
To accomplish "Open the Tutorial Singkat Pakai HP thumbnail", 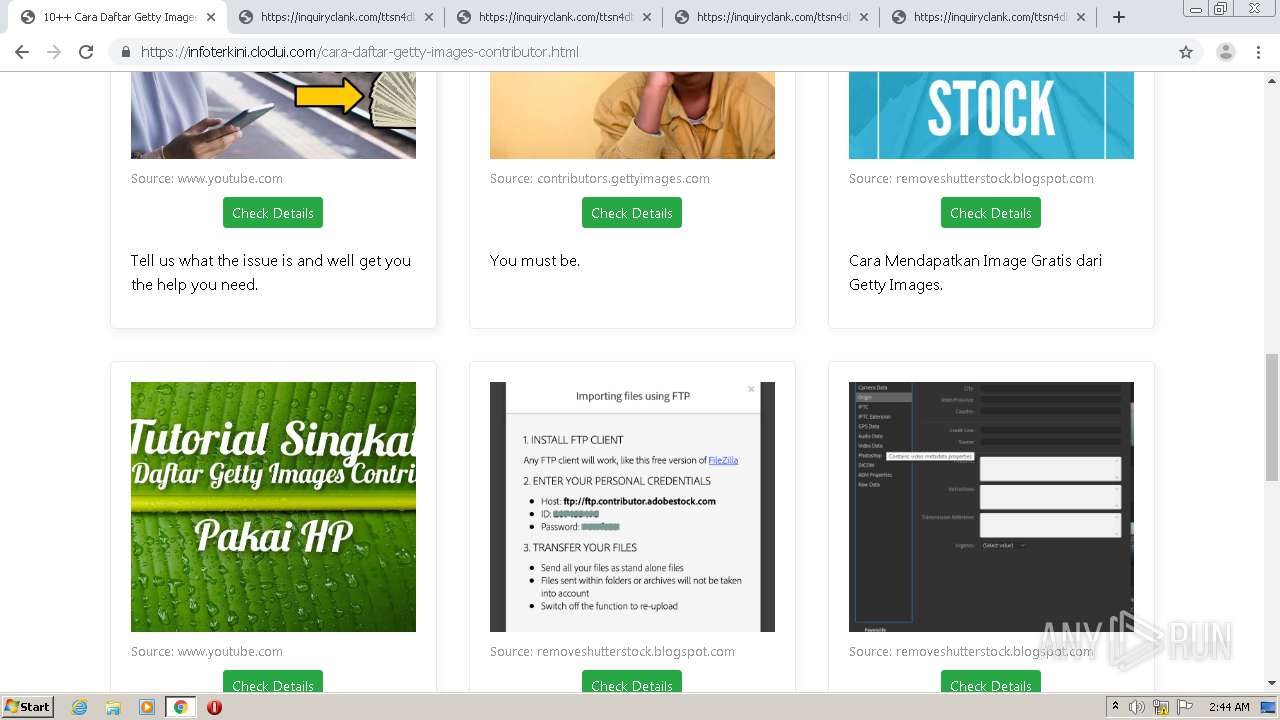I will pyautogui.click(x=273, y=507).
